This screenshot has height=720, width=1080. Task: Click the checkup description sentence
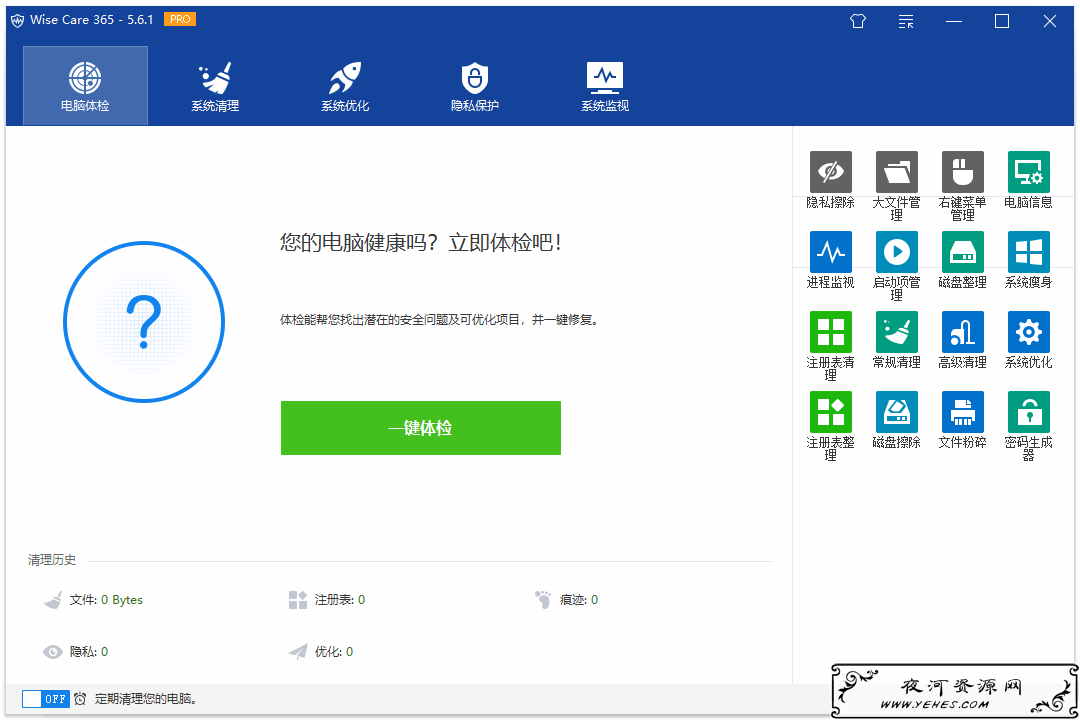coord(439,320)
